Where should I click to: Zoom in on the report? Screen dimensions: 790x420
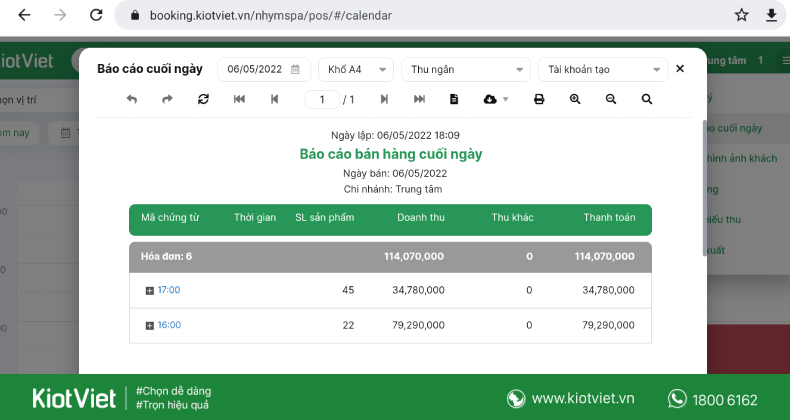coord(575,99)
